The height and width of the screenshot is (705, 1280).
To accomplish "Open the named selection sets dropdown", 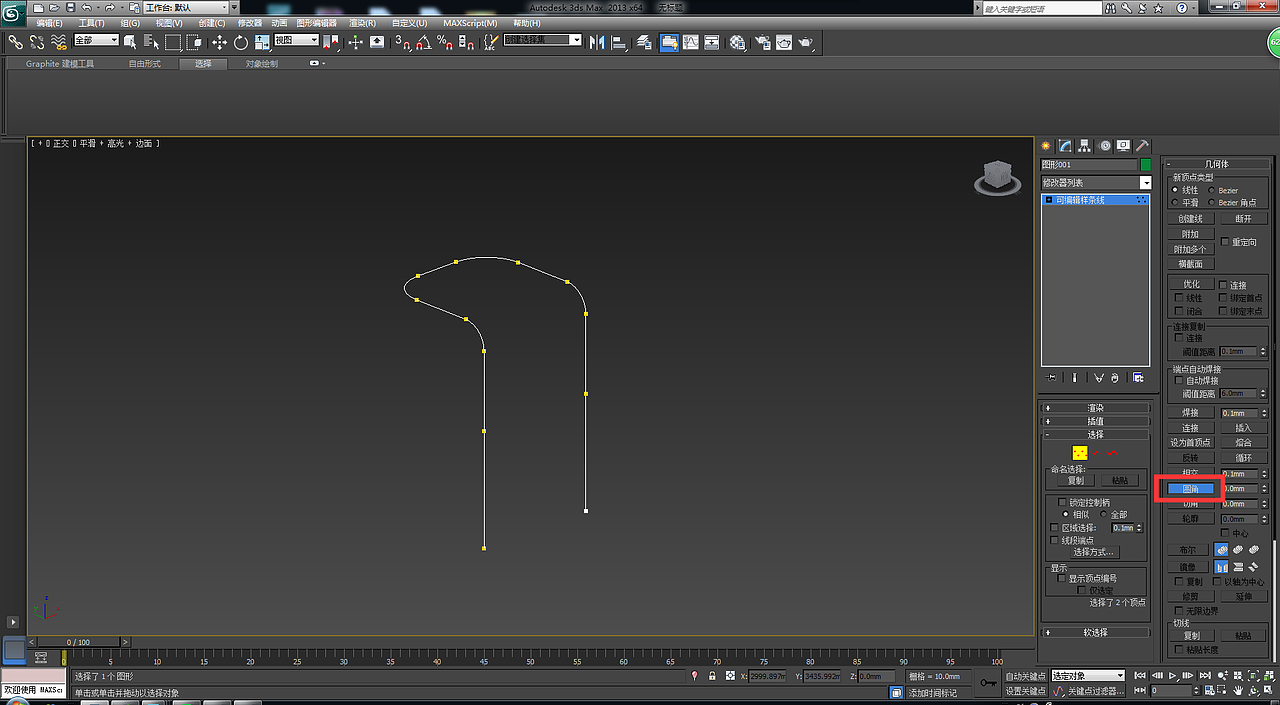I will click(543, 40).
